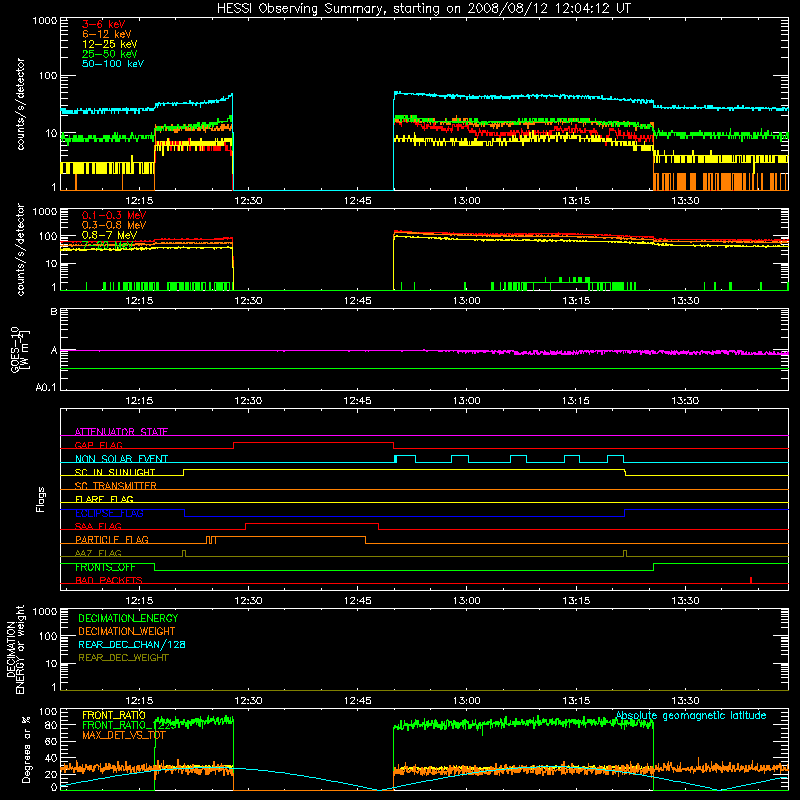
Task: Click the HESSI Observing Summary title text
Action: click(x=423, y=9)
